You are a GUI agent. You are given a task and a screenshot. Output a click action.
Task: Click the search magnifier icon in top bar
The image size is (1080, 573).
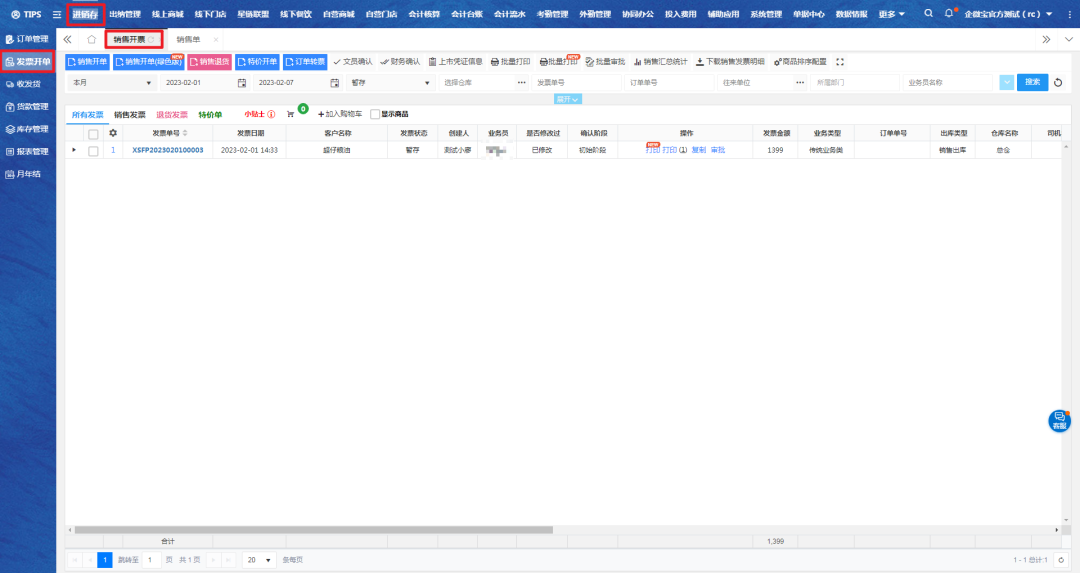tap(928, 14)
